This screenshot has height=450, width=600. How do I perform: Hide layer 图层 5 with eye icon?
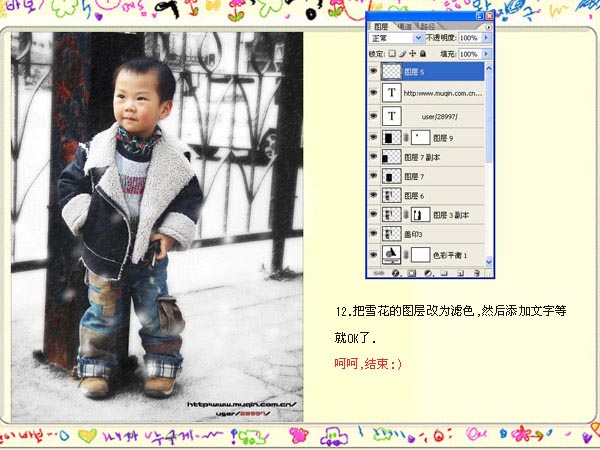374,72
